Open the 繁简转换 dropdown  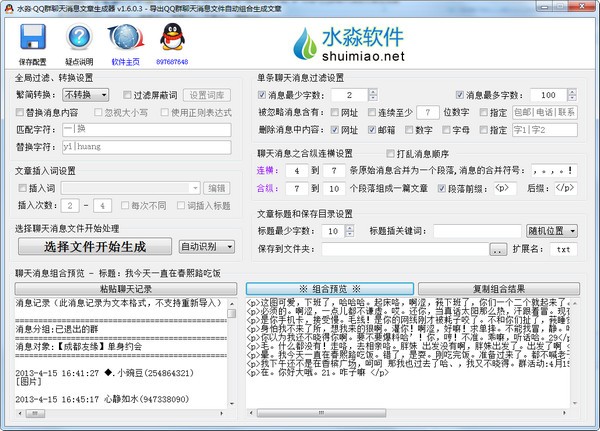click(86, 95)
